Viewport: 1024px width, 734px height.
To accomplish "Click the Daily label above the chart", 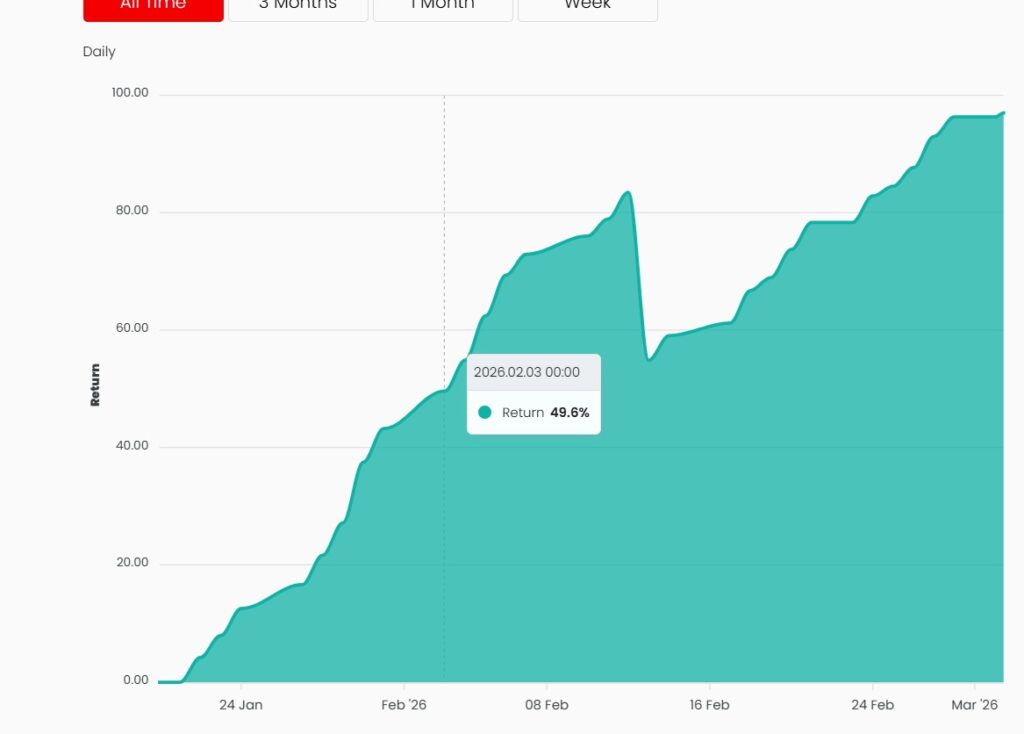I will point(99,52).
